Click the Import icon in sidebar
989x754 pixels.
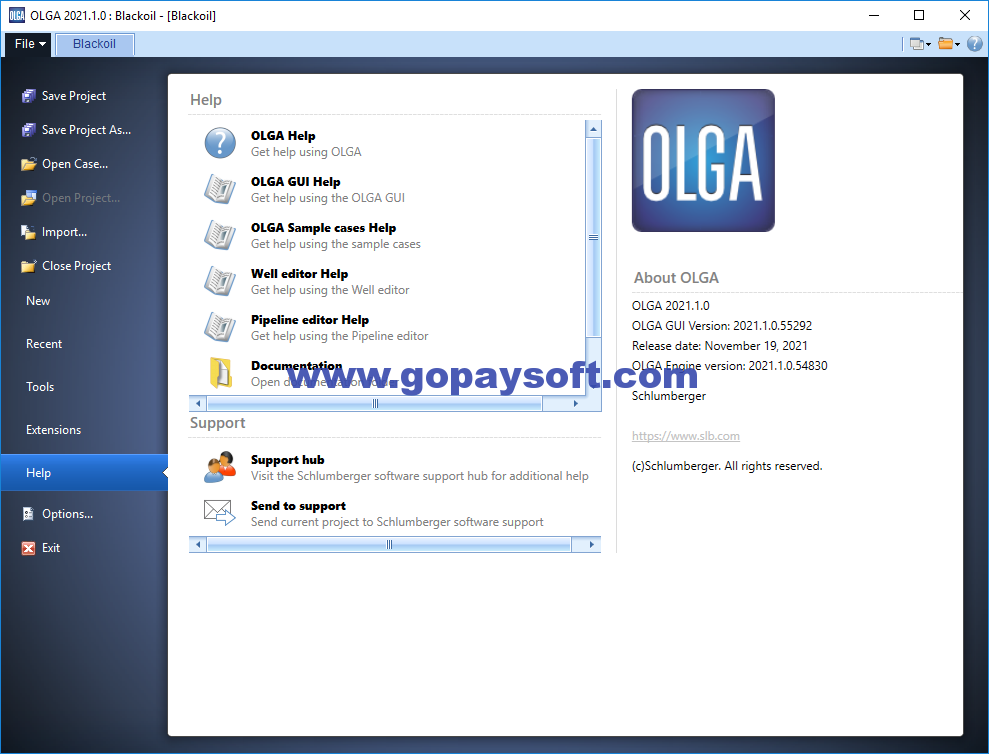28,232
